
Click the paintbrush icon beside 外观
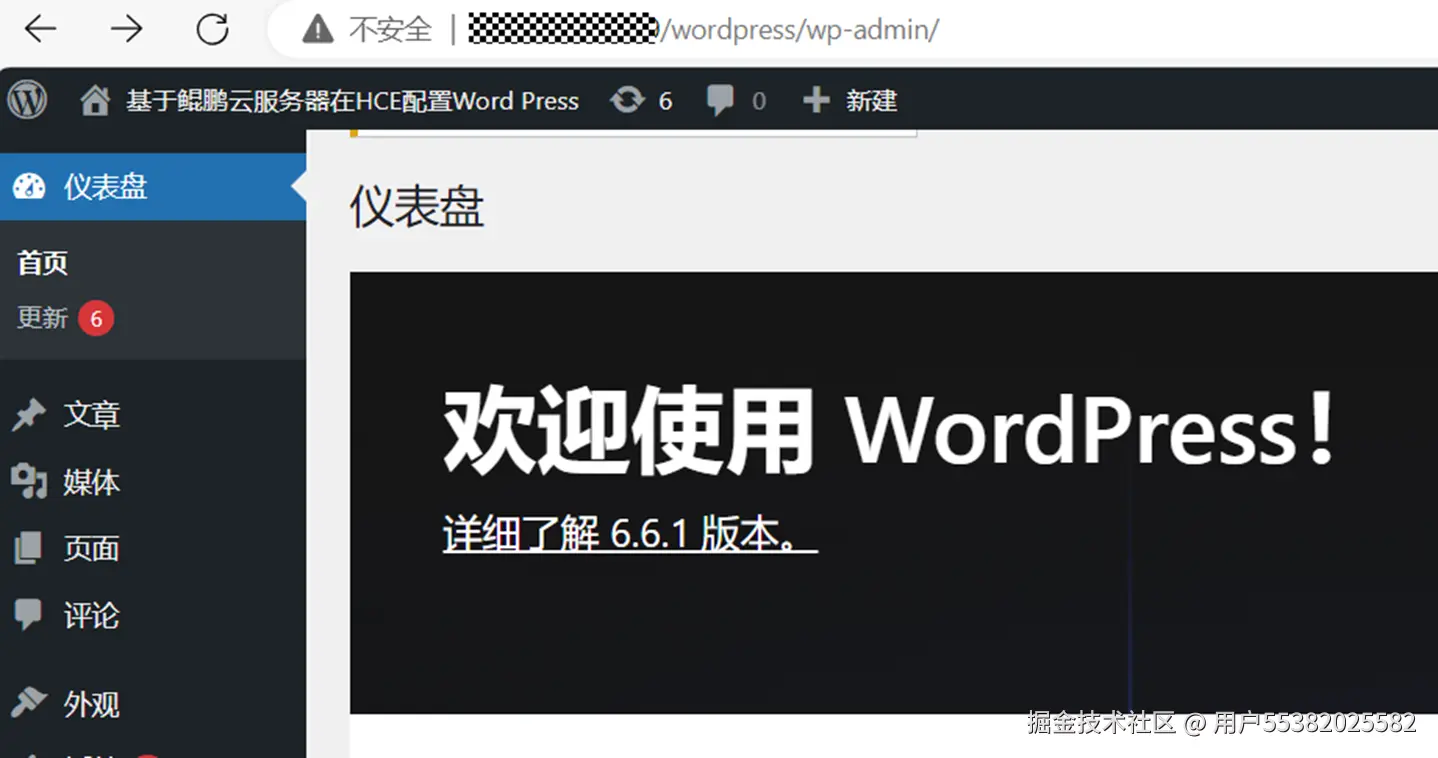coord(29,703)
